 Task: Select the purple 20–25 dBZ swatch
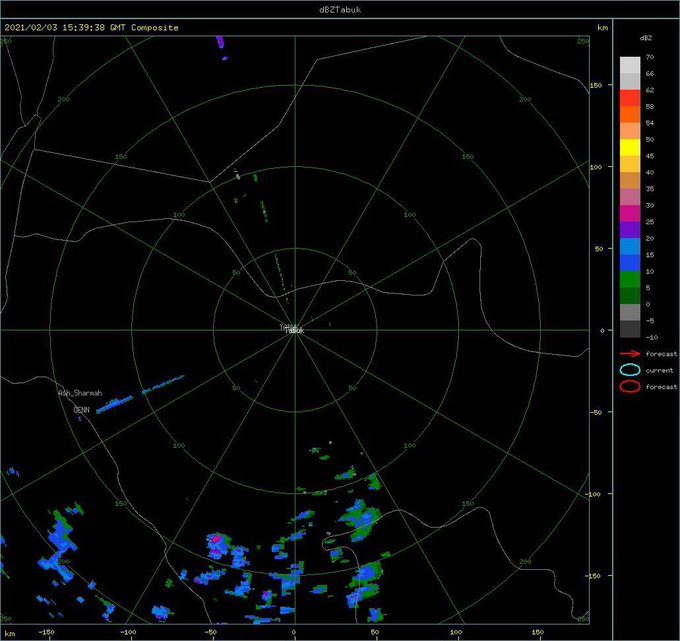(630, 230)
